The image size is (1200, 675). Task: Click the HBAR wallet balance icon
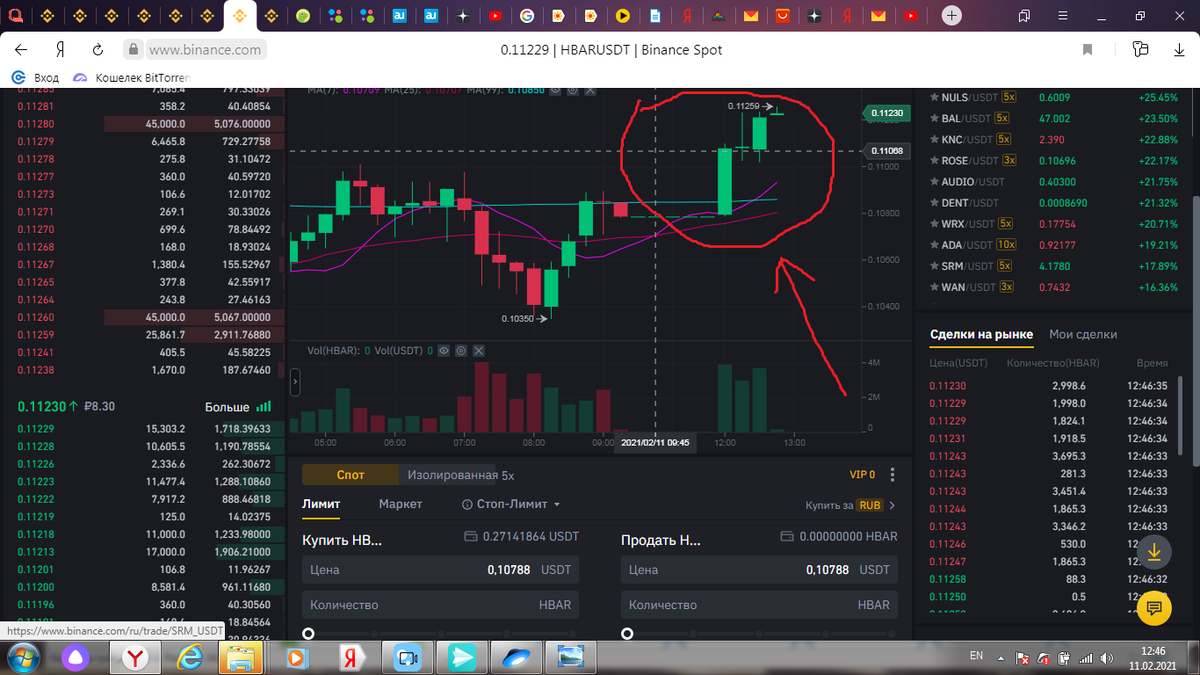(x=788, y=537)
